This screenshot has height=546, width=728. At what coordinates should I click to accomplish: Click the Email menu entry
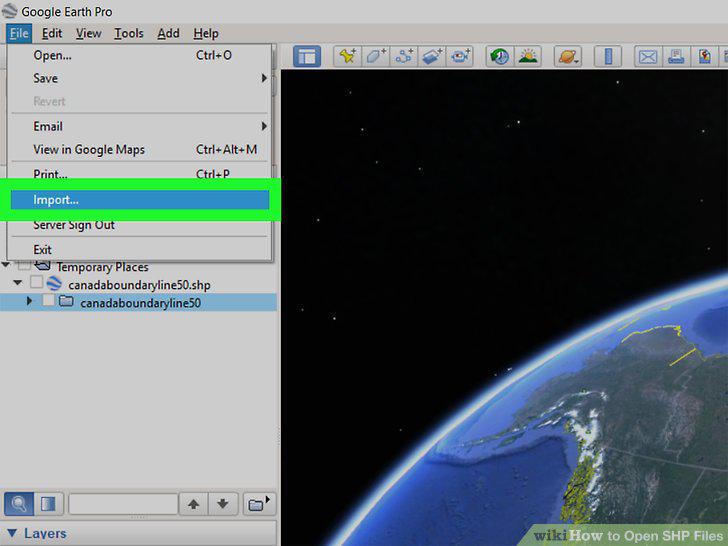click(x=140, y=126)
